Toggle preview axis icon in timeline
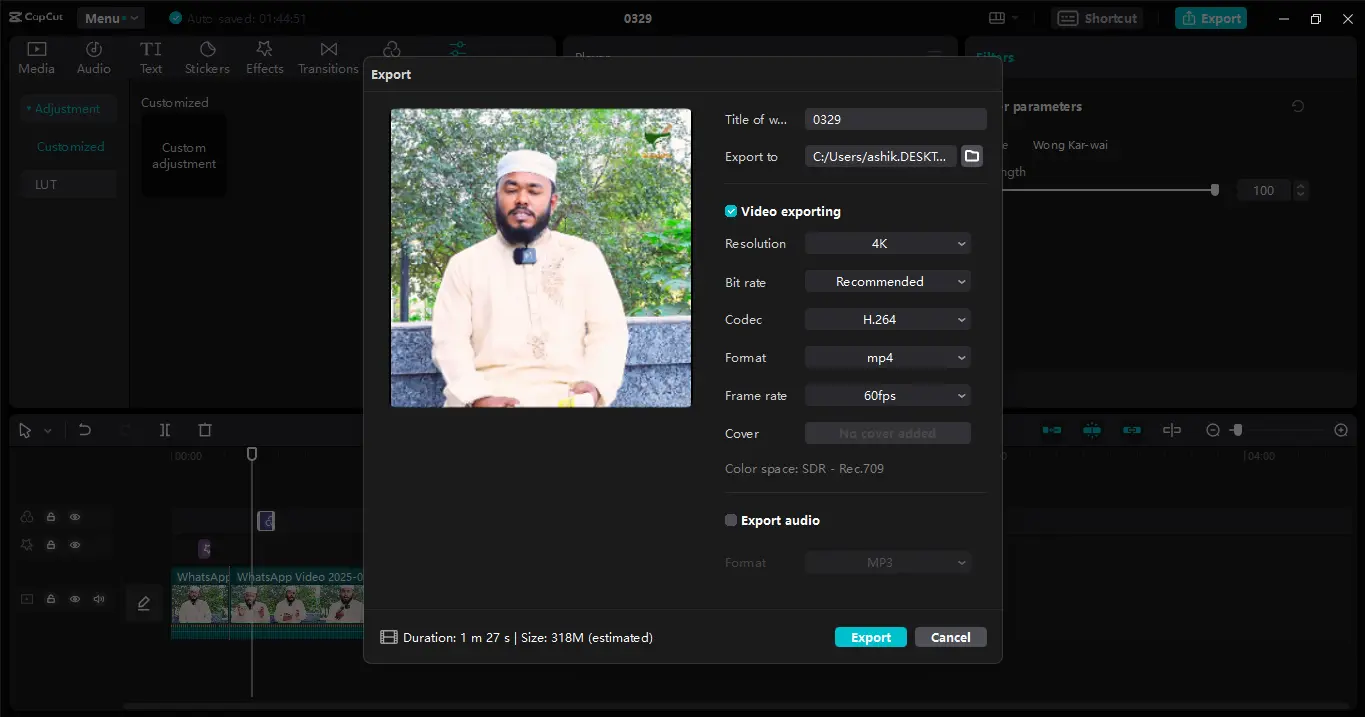The width and height of the screenshot is (1365, 717). pos(1172,430)
